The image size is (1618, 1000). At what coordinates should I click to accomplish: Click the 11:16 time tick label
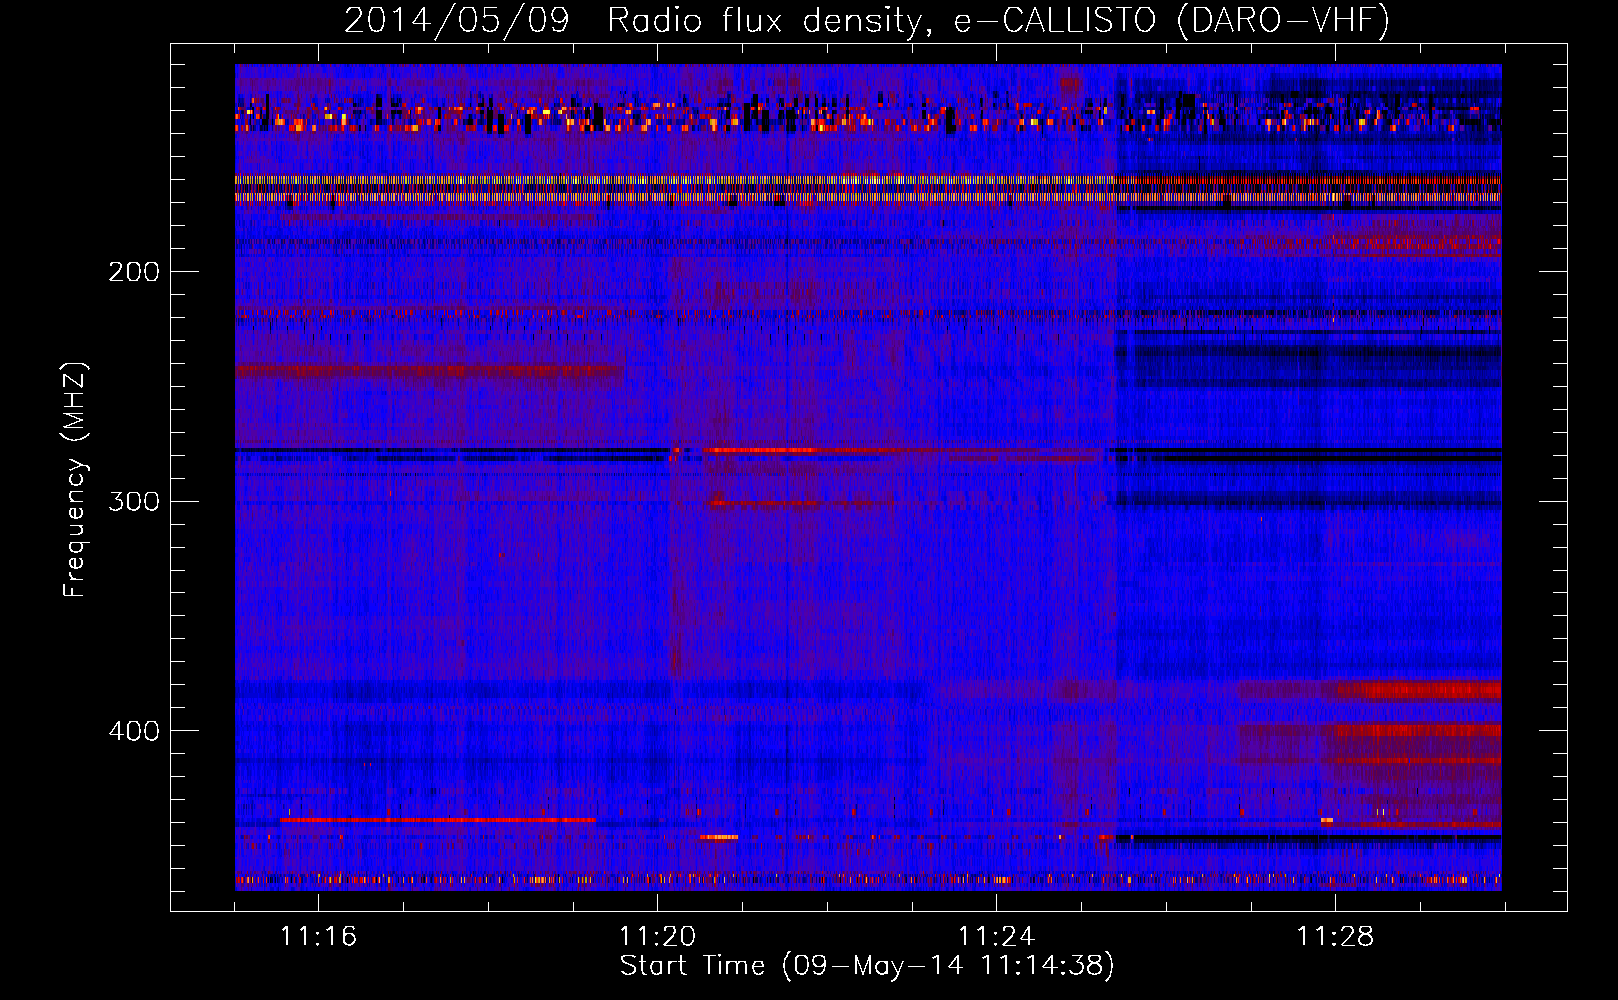click(318, 937)
